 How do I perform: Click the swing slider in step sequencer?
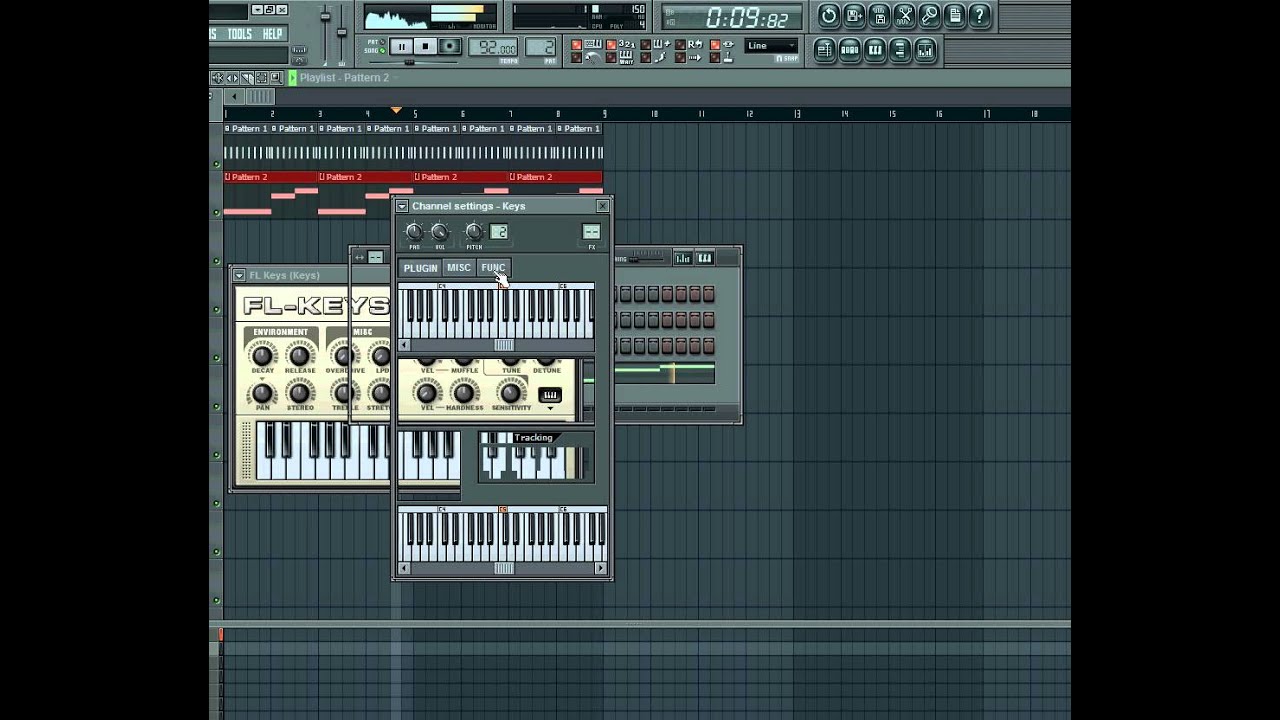647,259
